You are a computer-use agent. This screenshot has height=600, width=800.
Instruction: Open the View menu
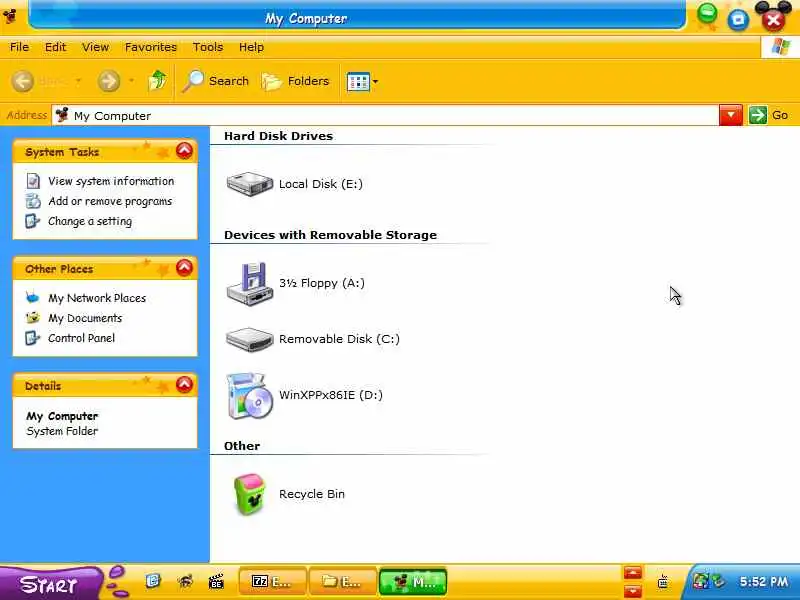[95, 47]
